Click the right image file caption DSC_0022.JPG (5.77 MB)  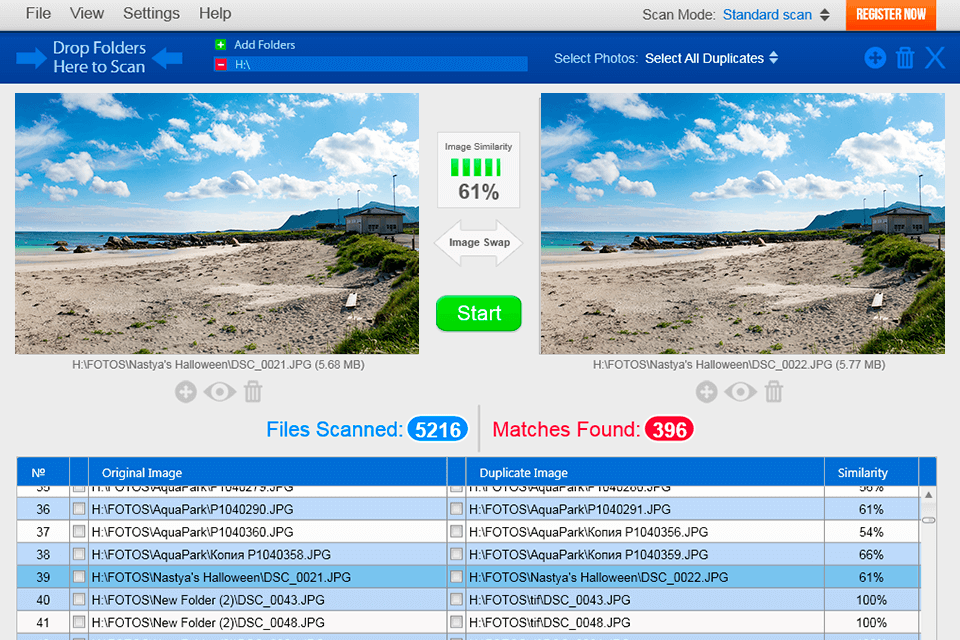739,365
